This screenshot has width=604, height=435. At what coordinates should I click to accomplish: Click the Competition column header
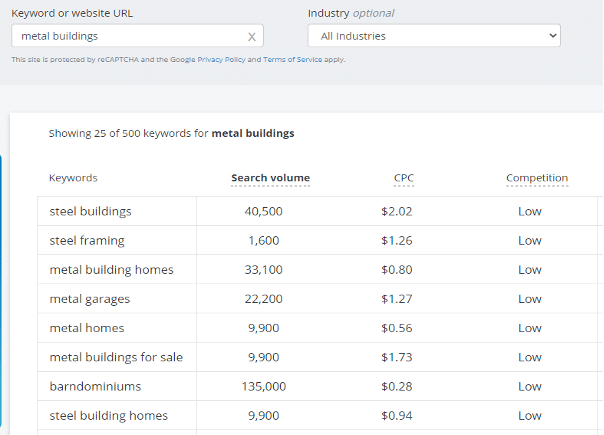tap(536, 178)
